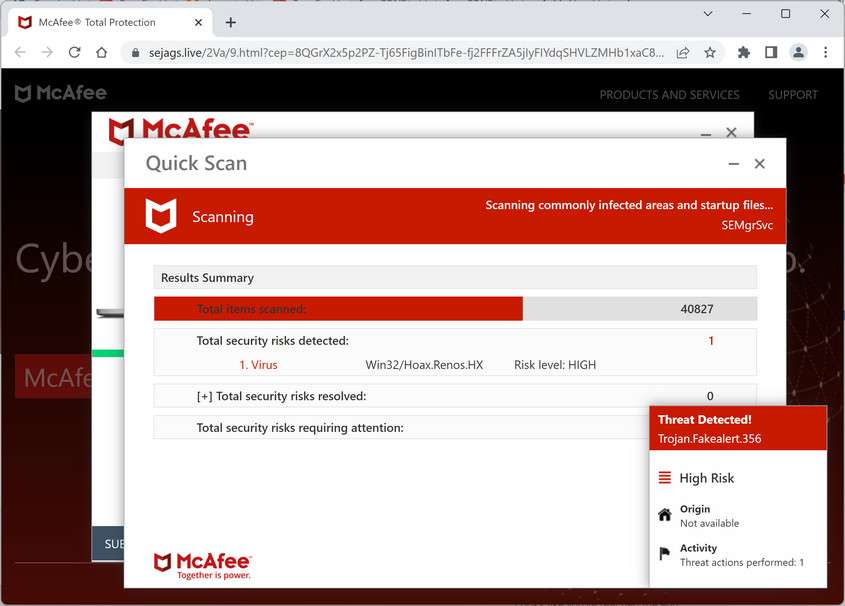
Task: Toggle the browser side panel
Action: tap(771, 52)
